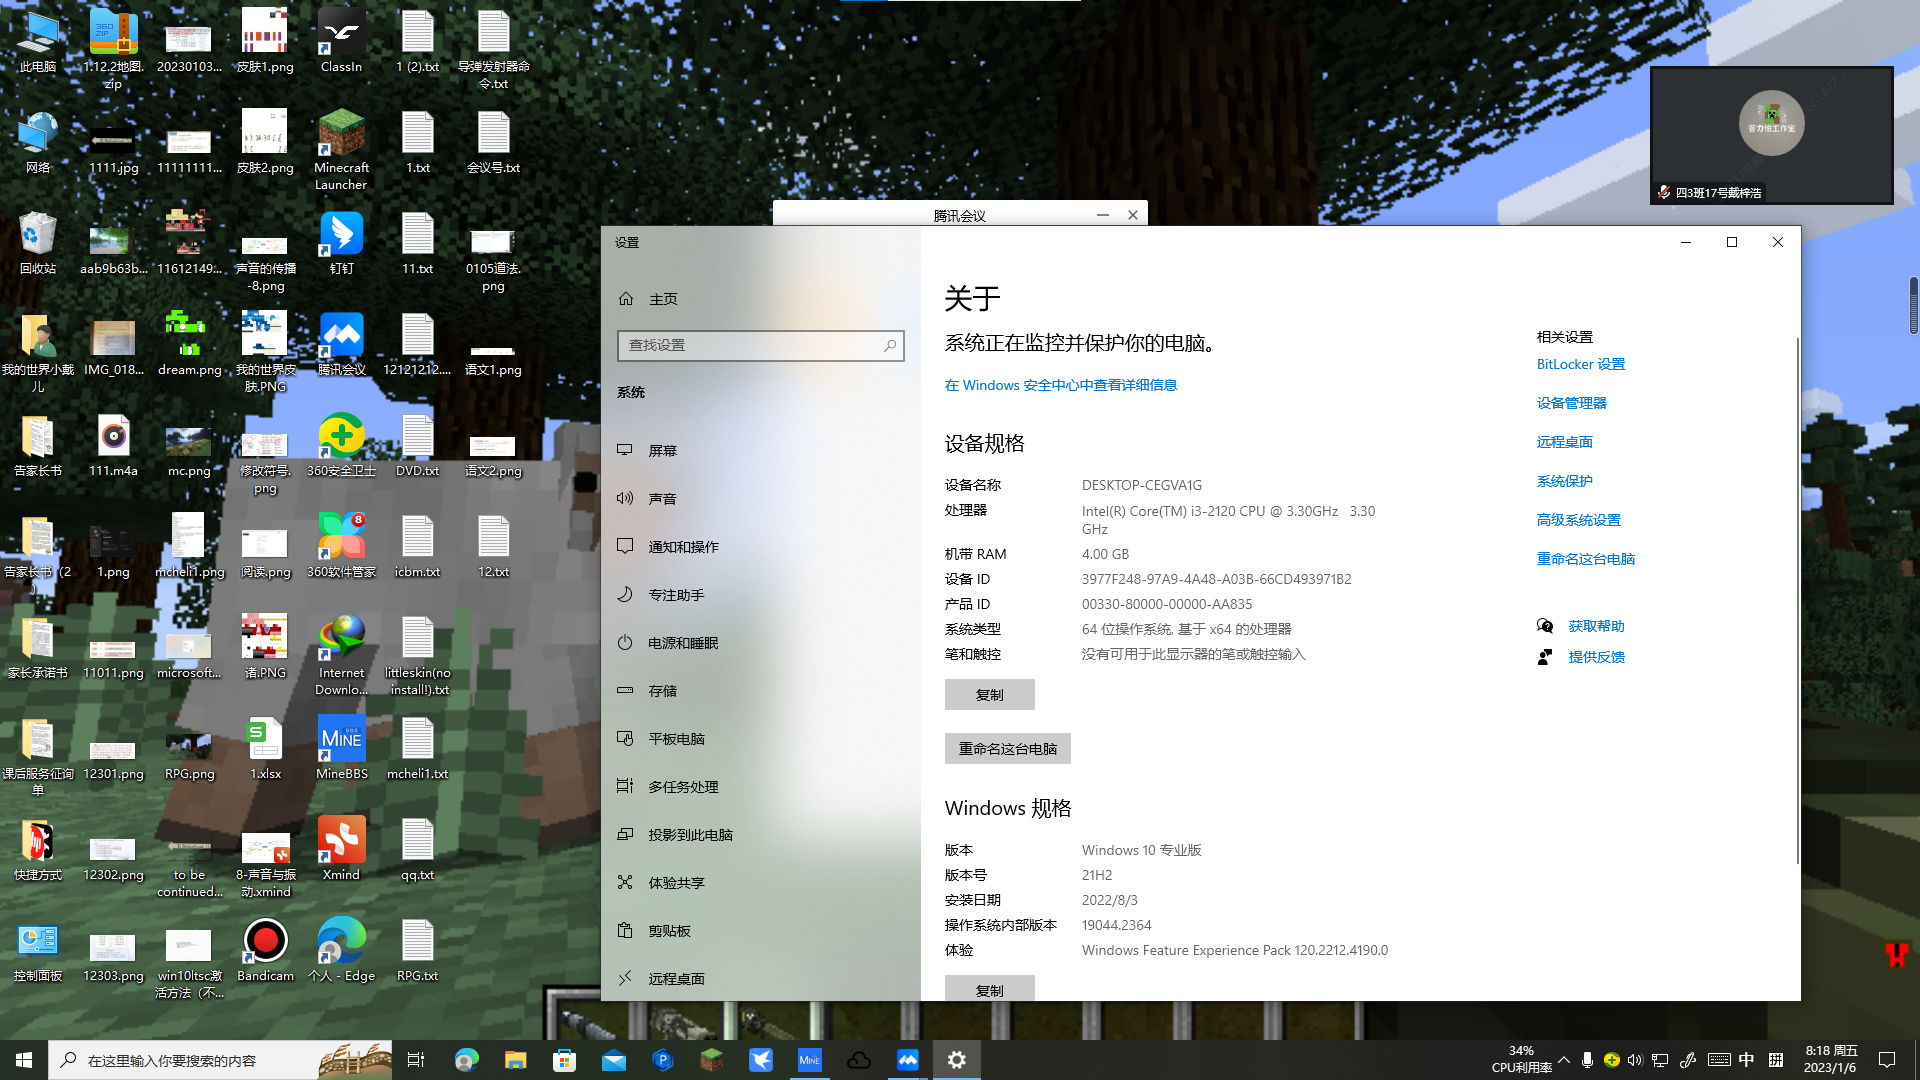The width and height of the screenshot is (1920, 1080).
Task: Open Microsoft Store from taskbar
Action: (x=565, y=1060)
